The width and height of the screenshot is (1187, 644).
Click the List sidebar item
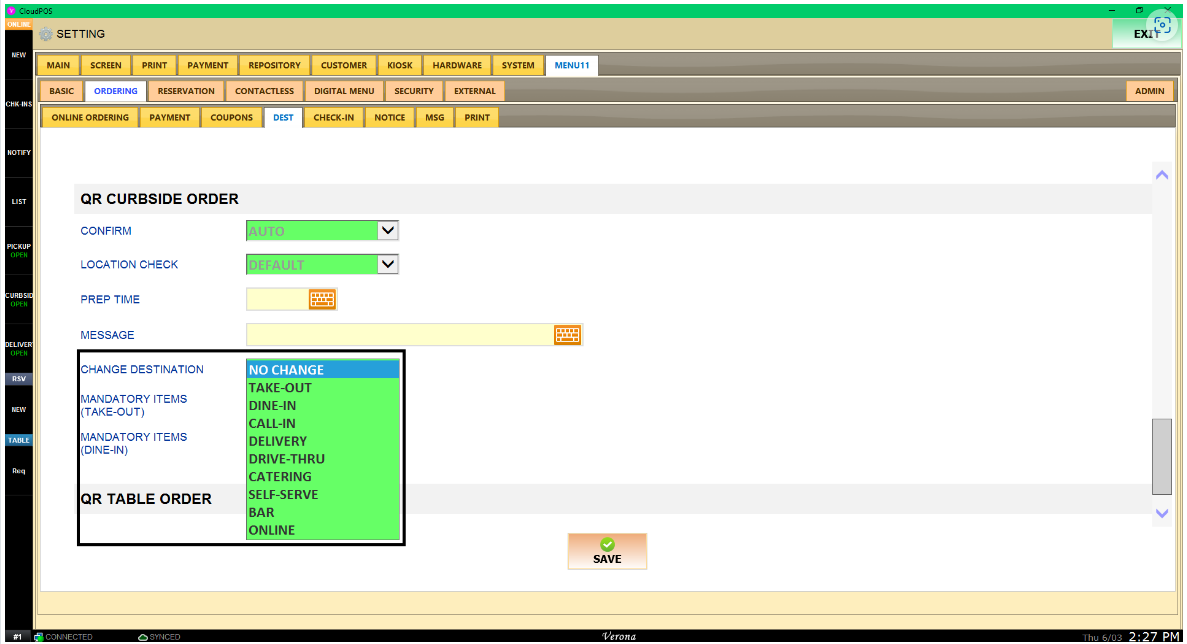pyautogui.click(x=19, y=202)
